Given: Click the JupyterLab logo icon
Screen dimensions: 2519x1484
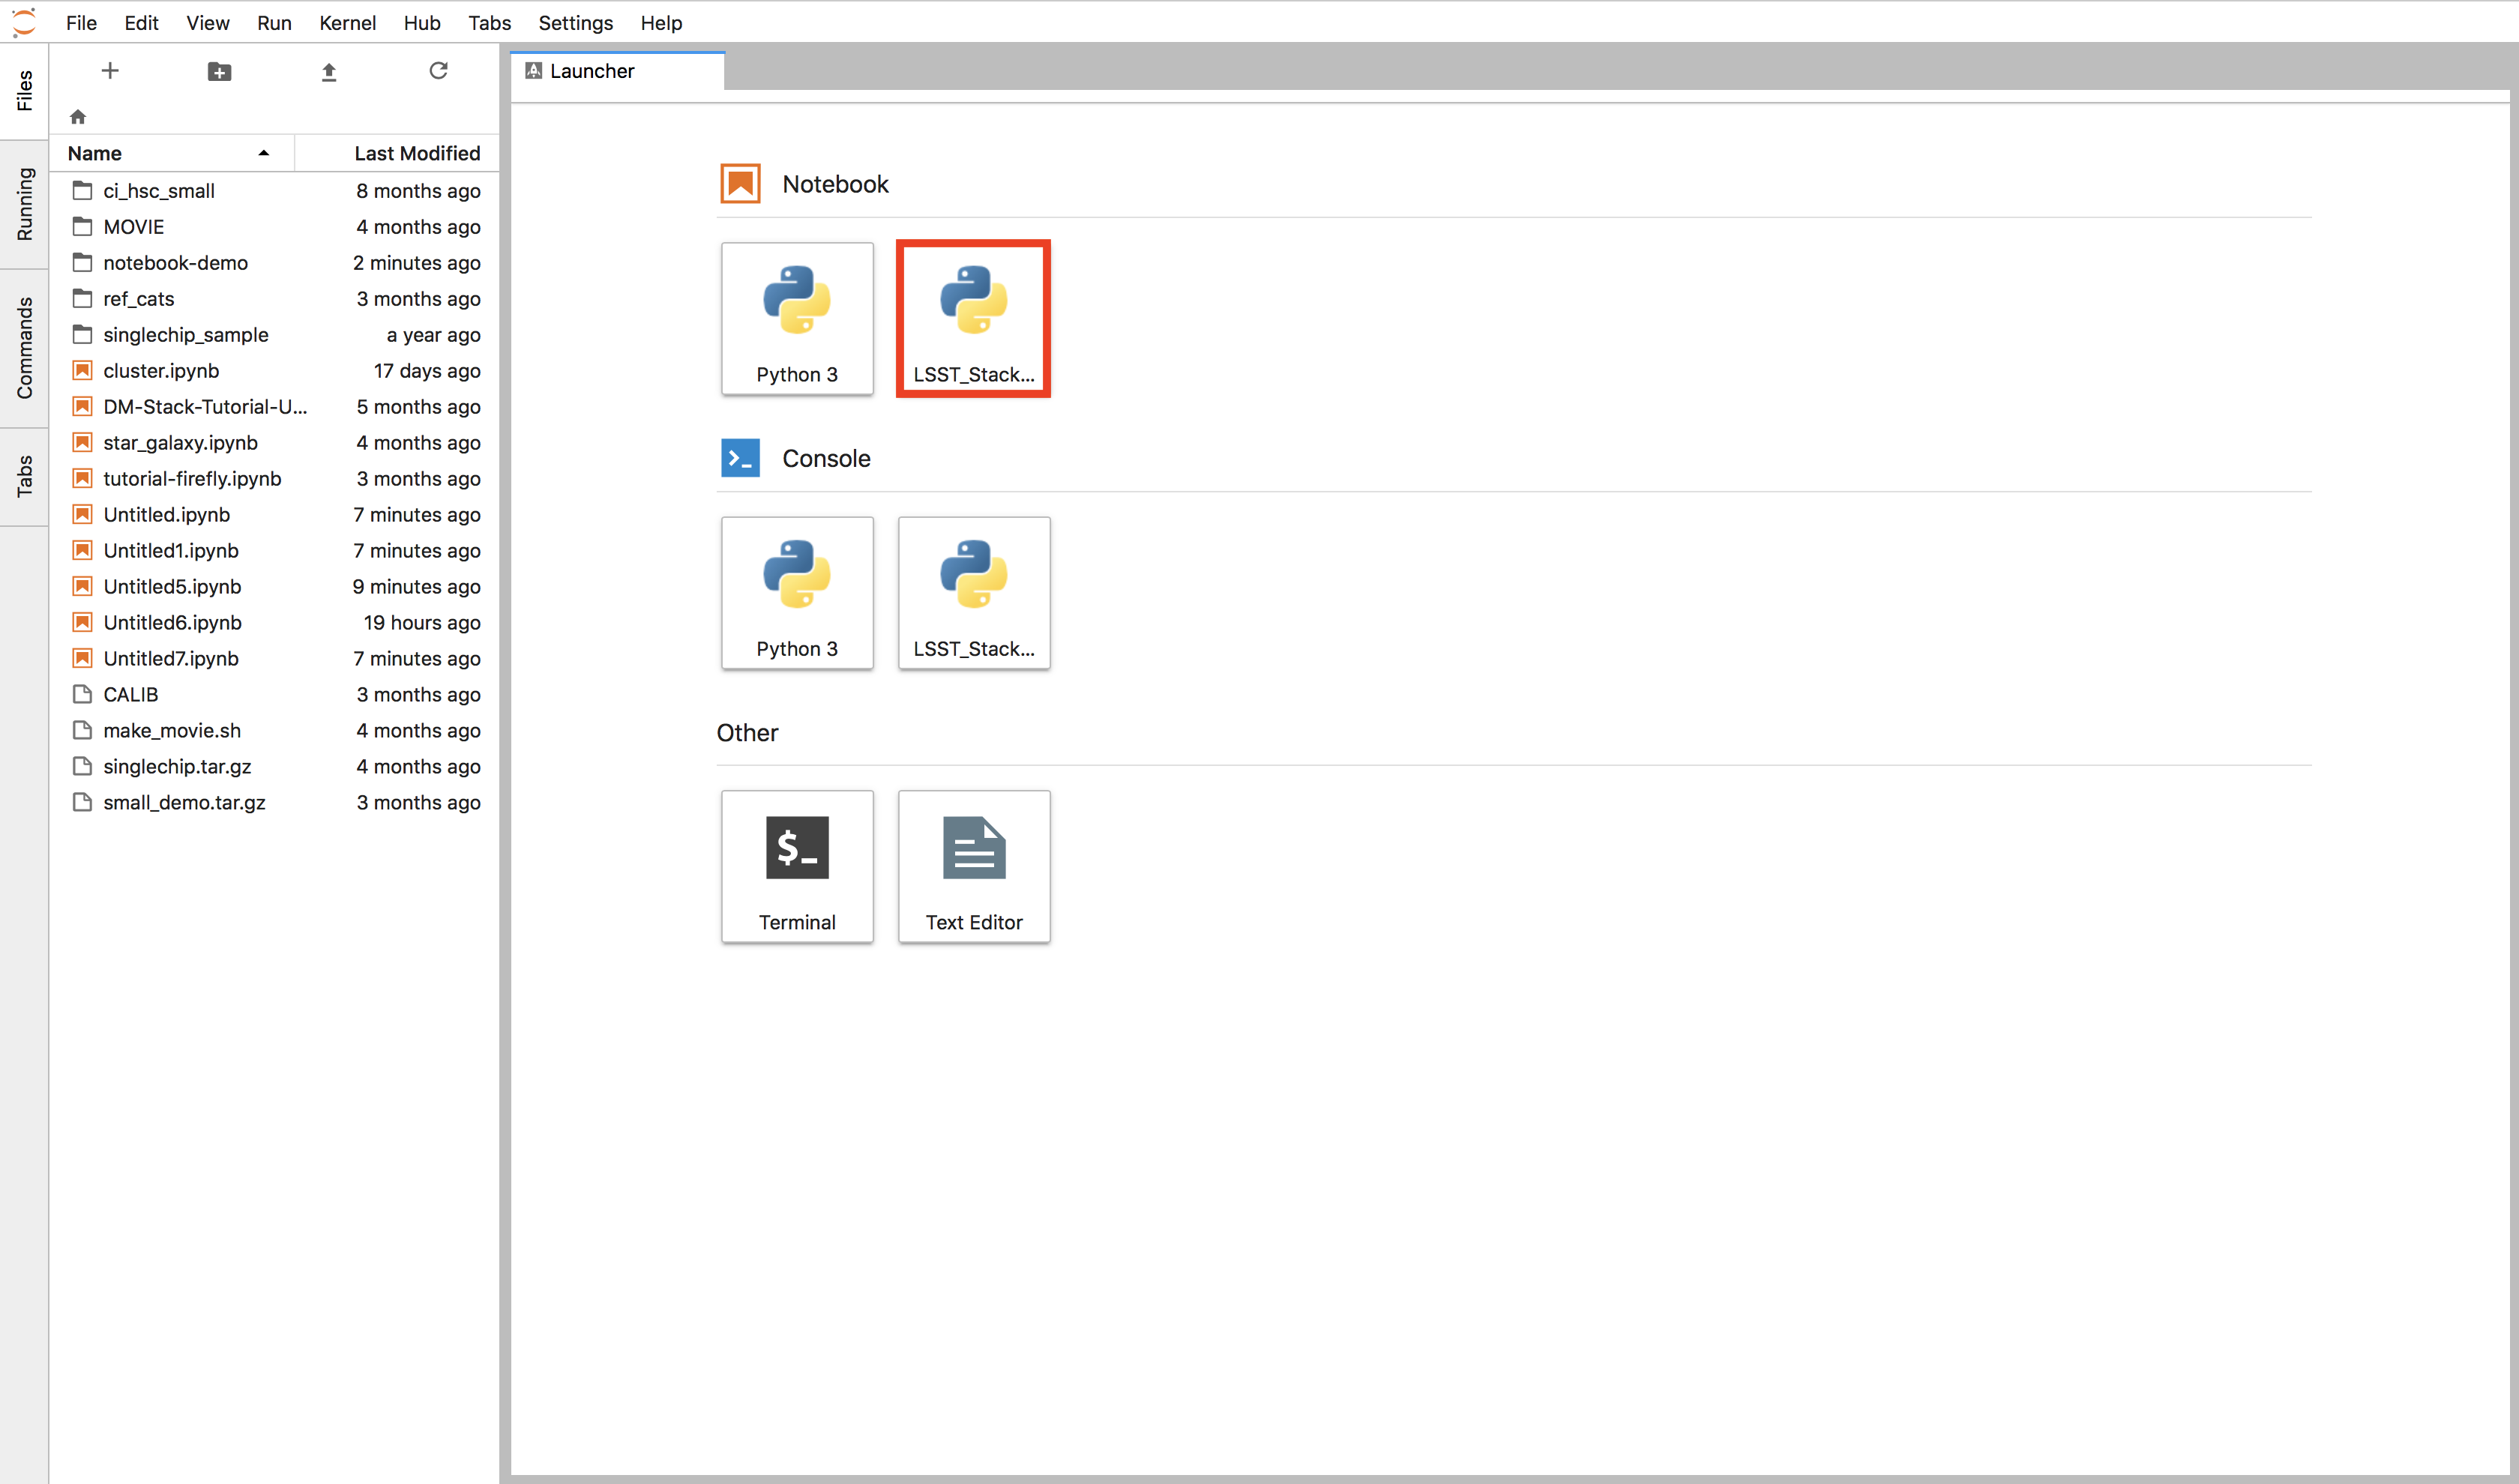Looking at the screenshot, I should pos(24,22).
